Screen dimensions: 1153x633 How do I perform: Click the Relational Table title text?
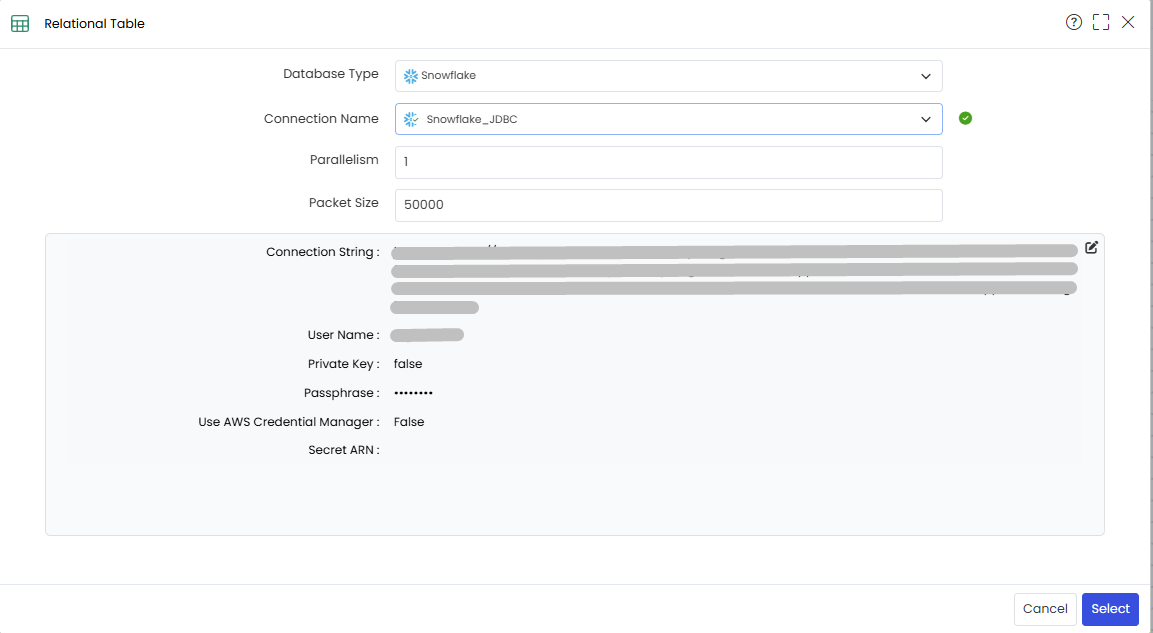pyautogui.click(x=94, y=24)
